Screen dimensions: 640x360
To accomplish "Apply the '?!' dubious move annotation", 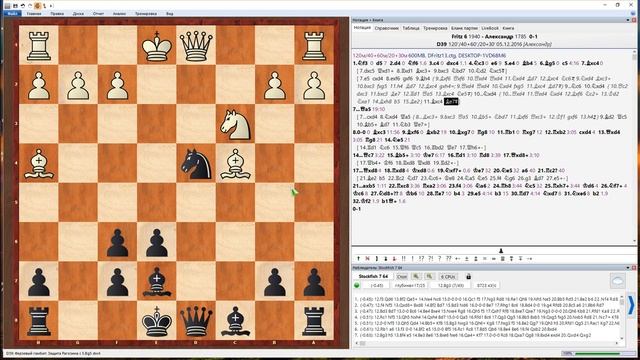I will [x=431, y=258].
